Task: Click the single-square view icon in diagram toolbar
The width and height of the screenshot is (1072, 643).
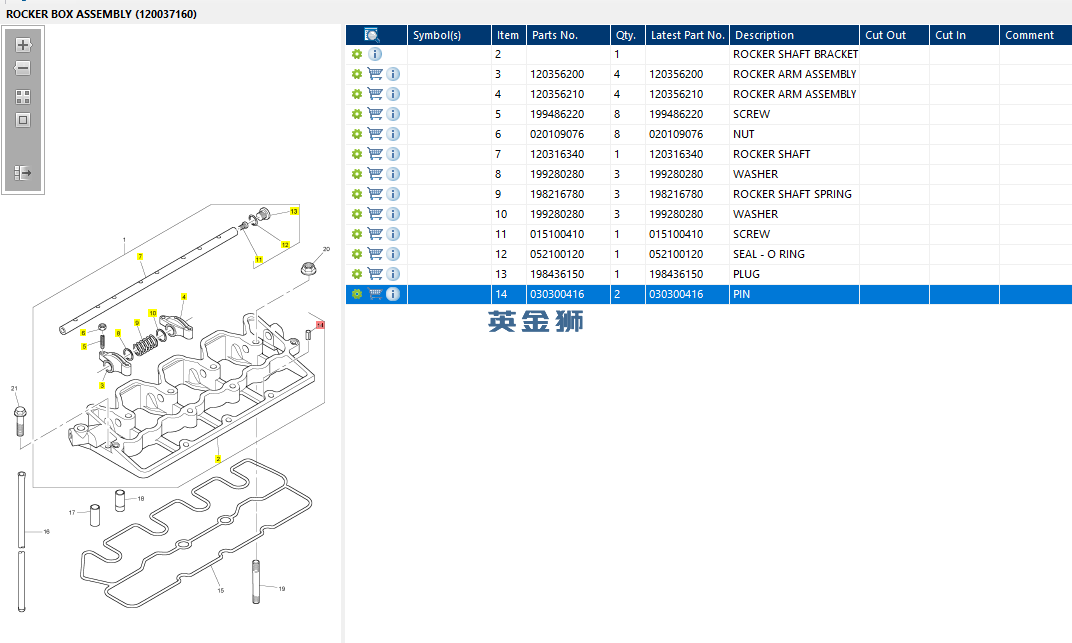Action: [23, 120]
